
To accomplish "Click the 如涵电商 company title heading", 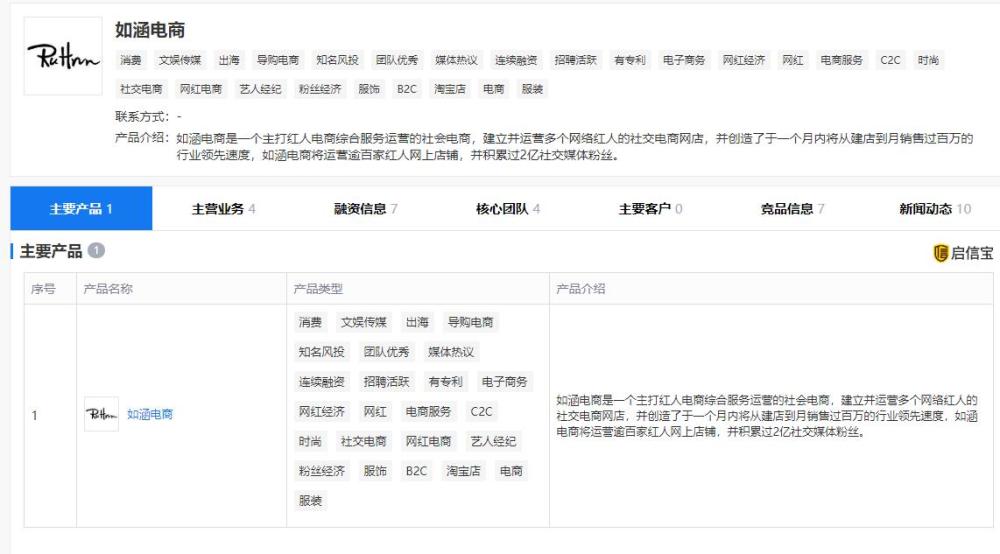I will [x=150, y=30].
